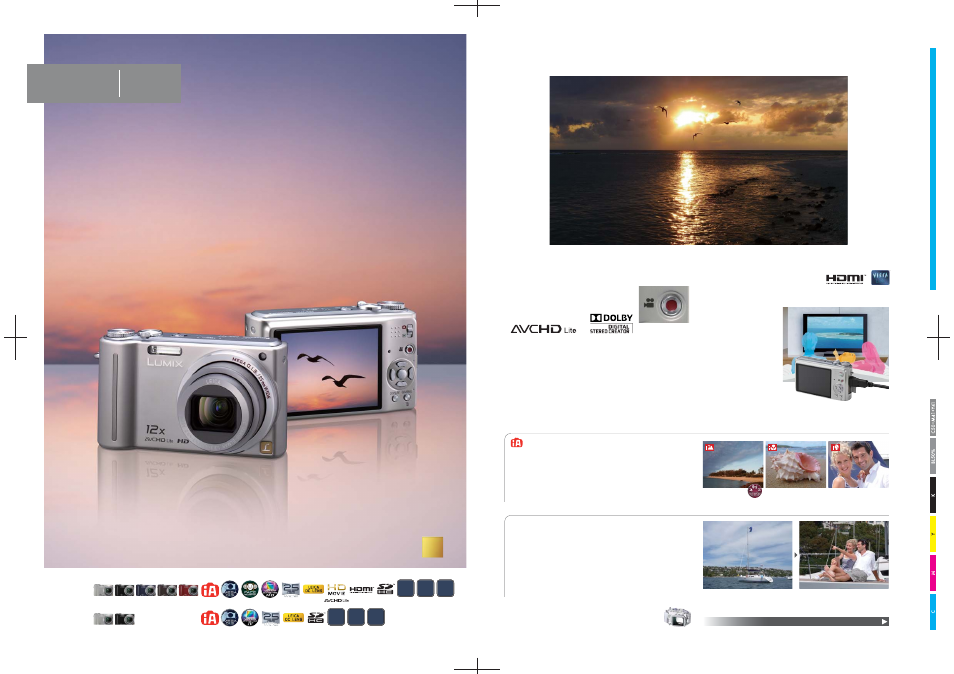Click the brown camera color icon in top row
Image resolution: width=954 pixels, height=674 pixels.
pyautogui.click(x=167, y=589)
